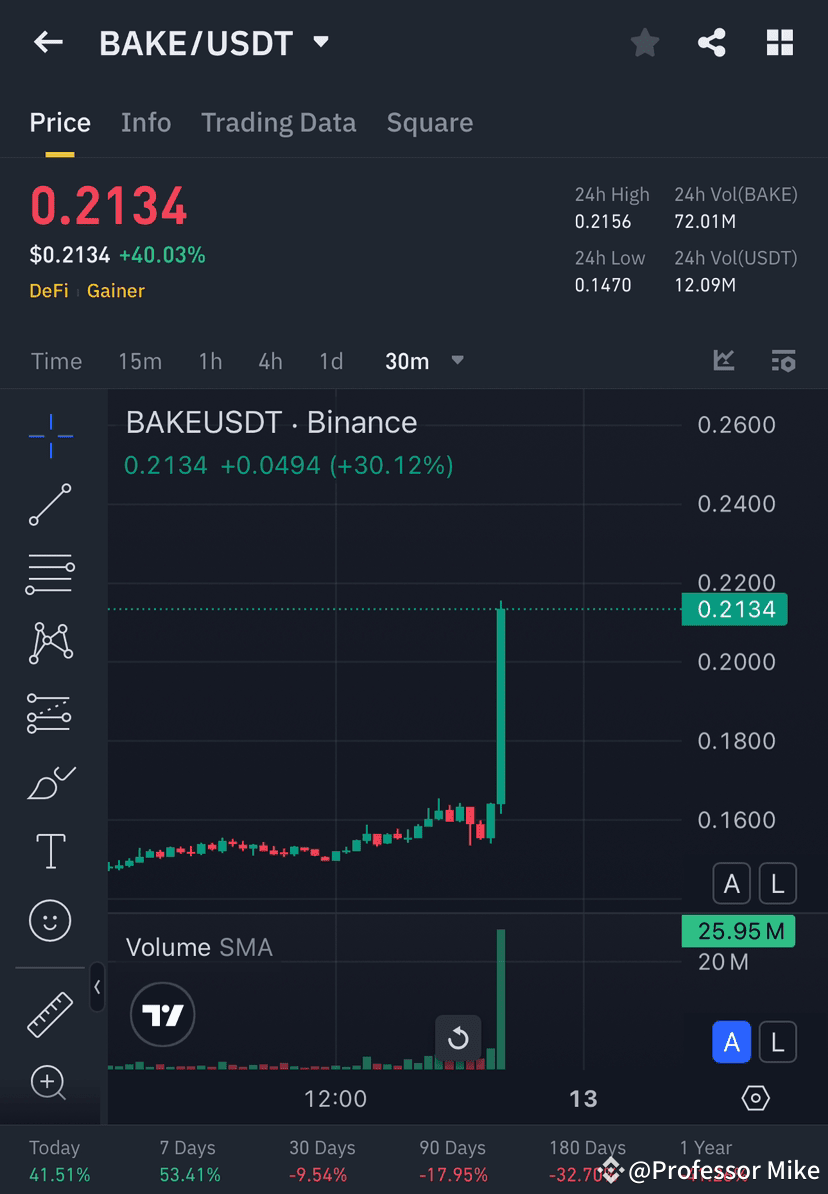Open the Square tab
This screenshot has width=828, height=1194.
[429, 122]
